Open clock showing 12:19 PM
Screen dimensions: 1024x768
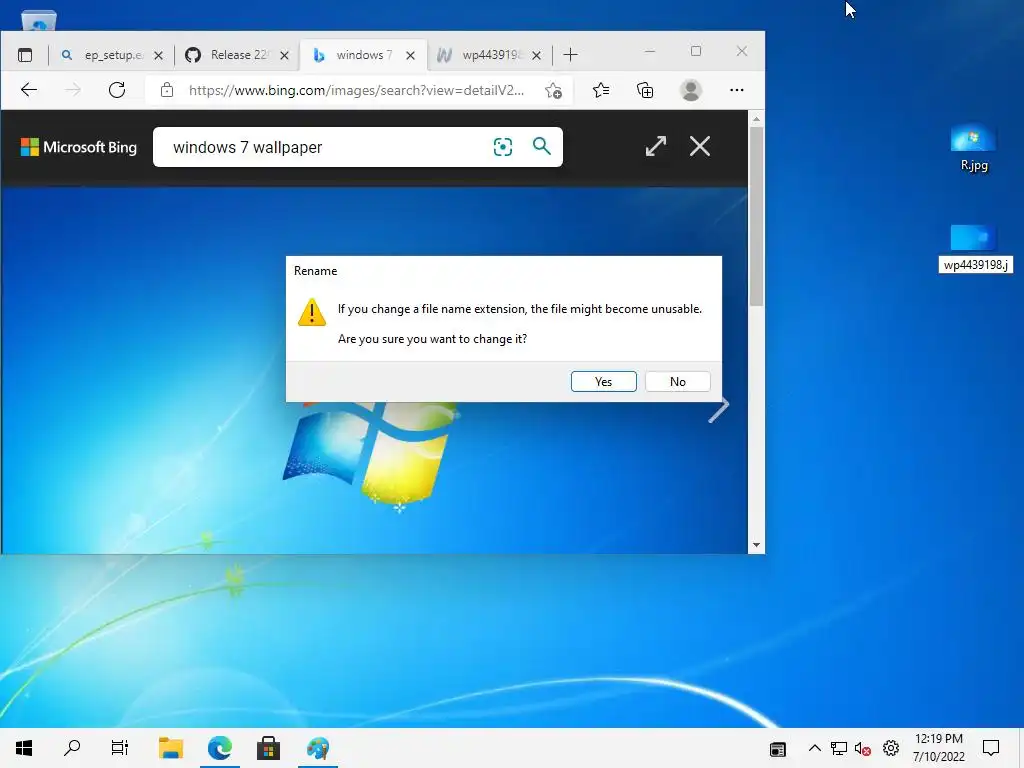[938, 748]
